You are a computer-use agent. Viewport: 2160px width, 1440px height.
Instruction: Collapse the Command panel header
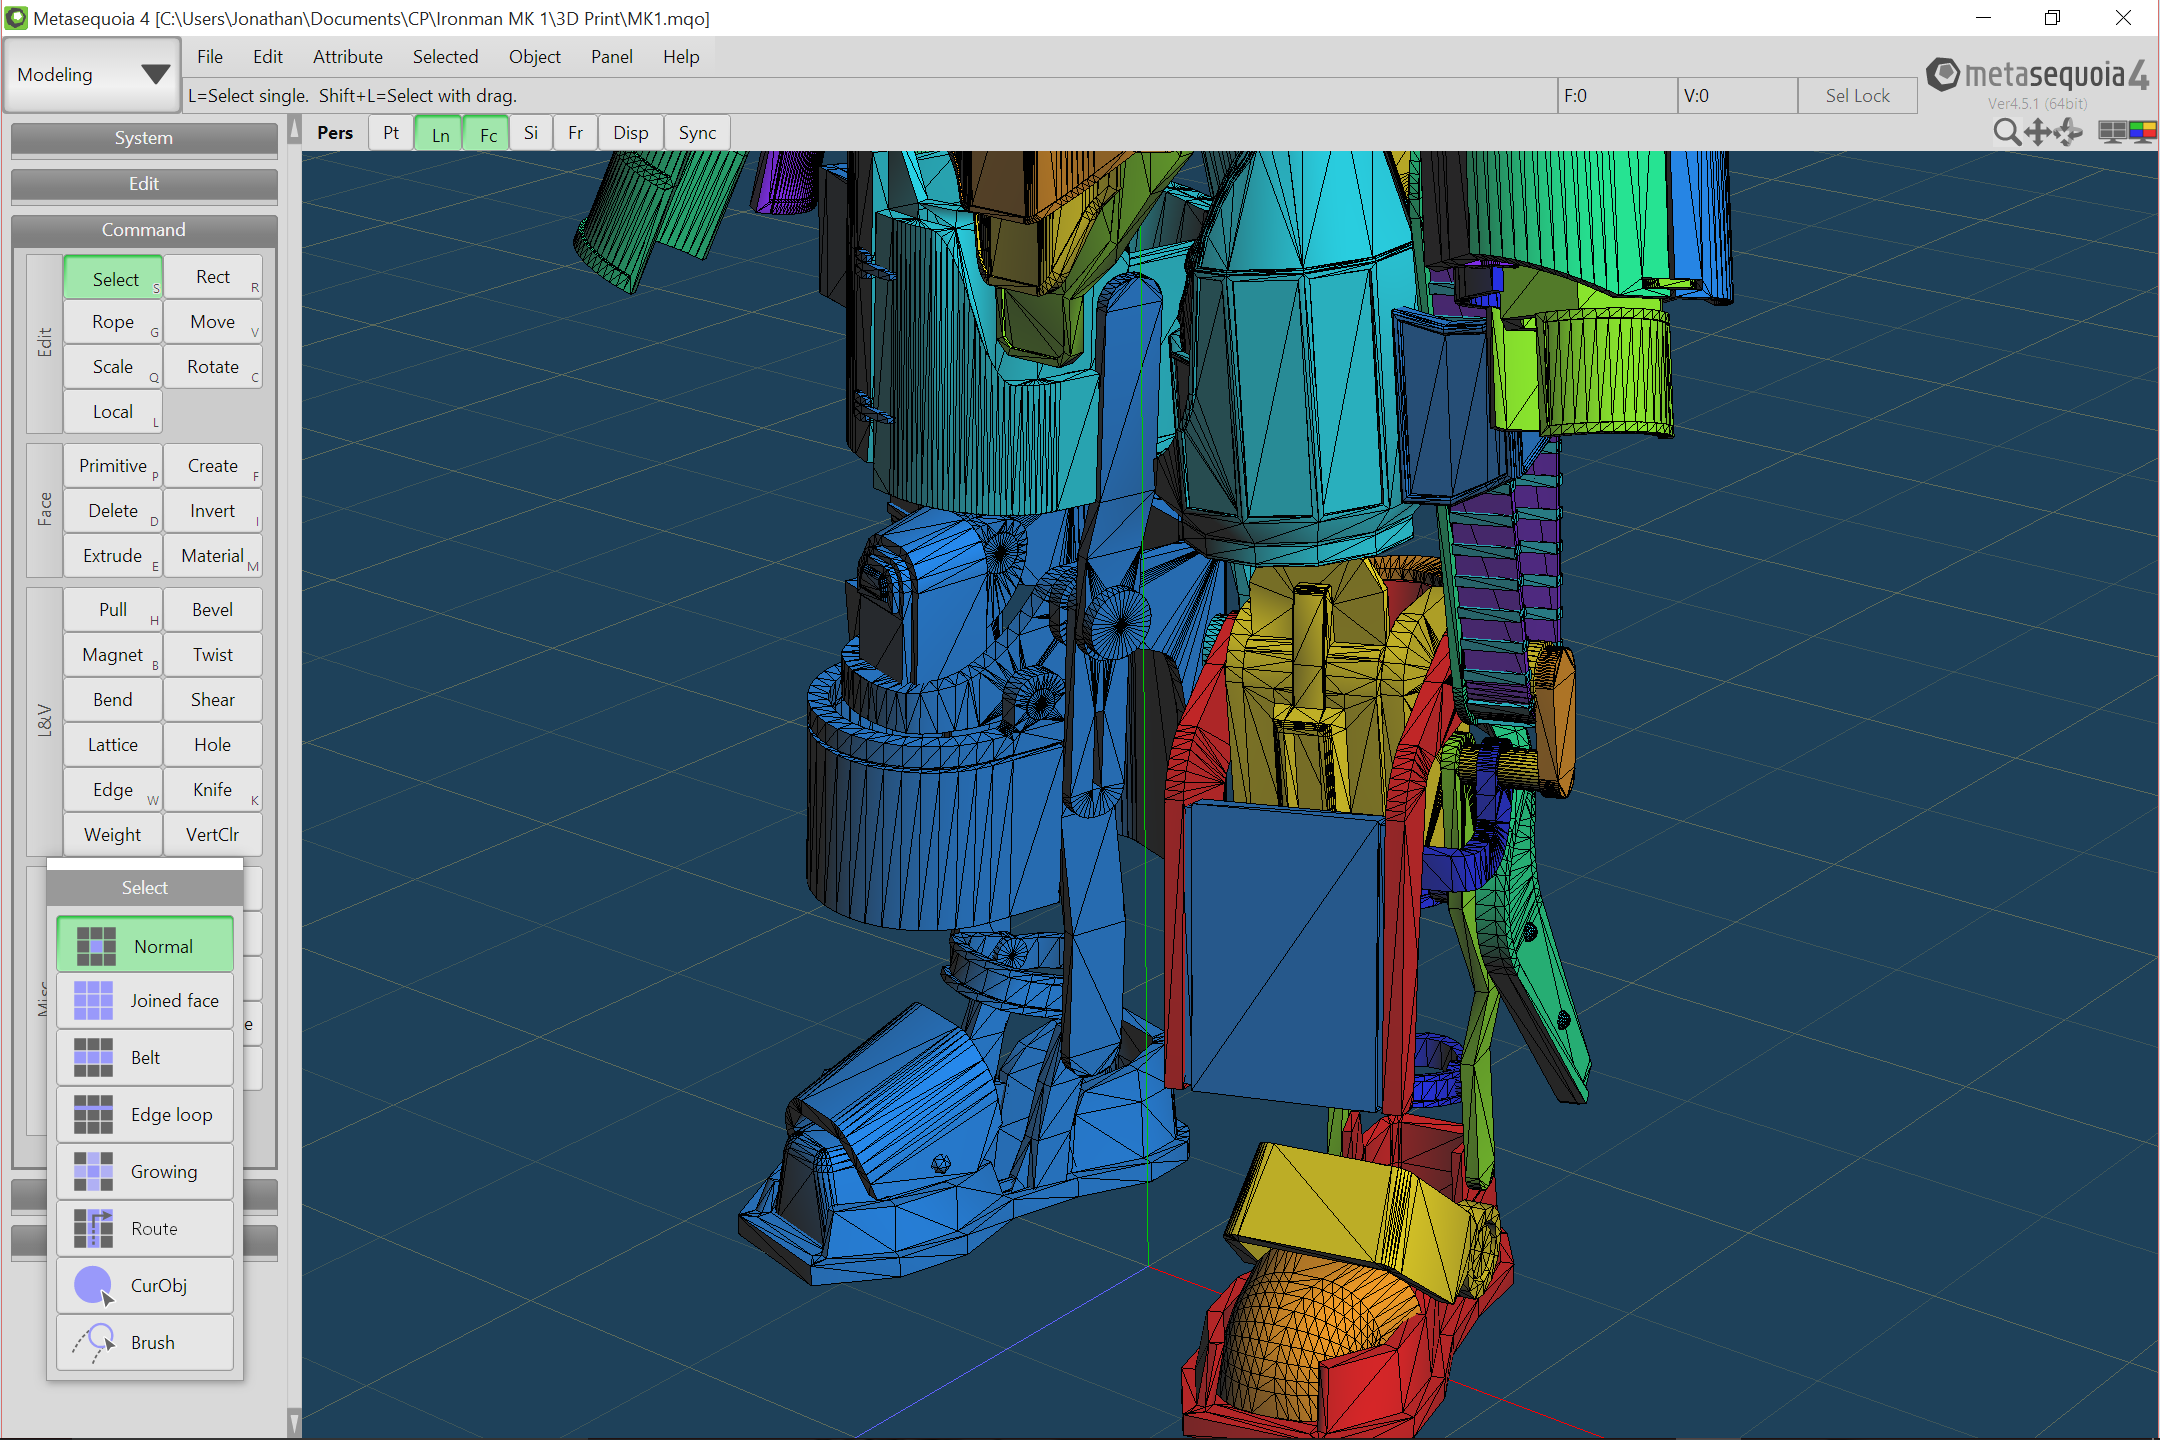[144, 230]
